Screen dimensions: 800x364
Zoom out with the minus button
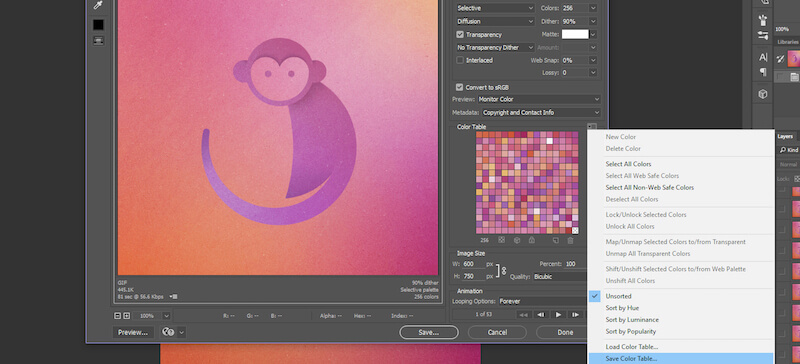(118, 316)
